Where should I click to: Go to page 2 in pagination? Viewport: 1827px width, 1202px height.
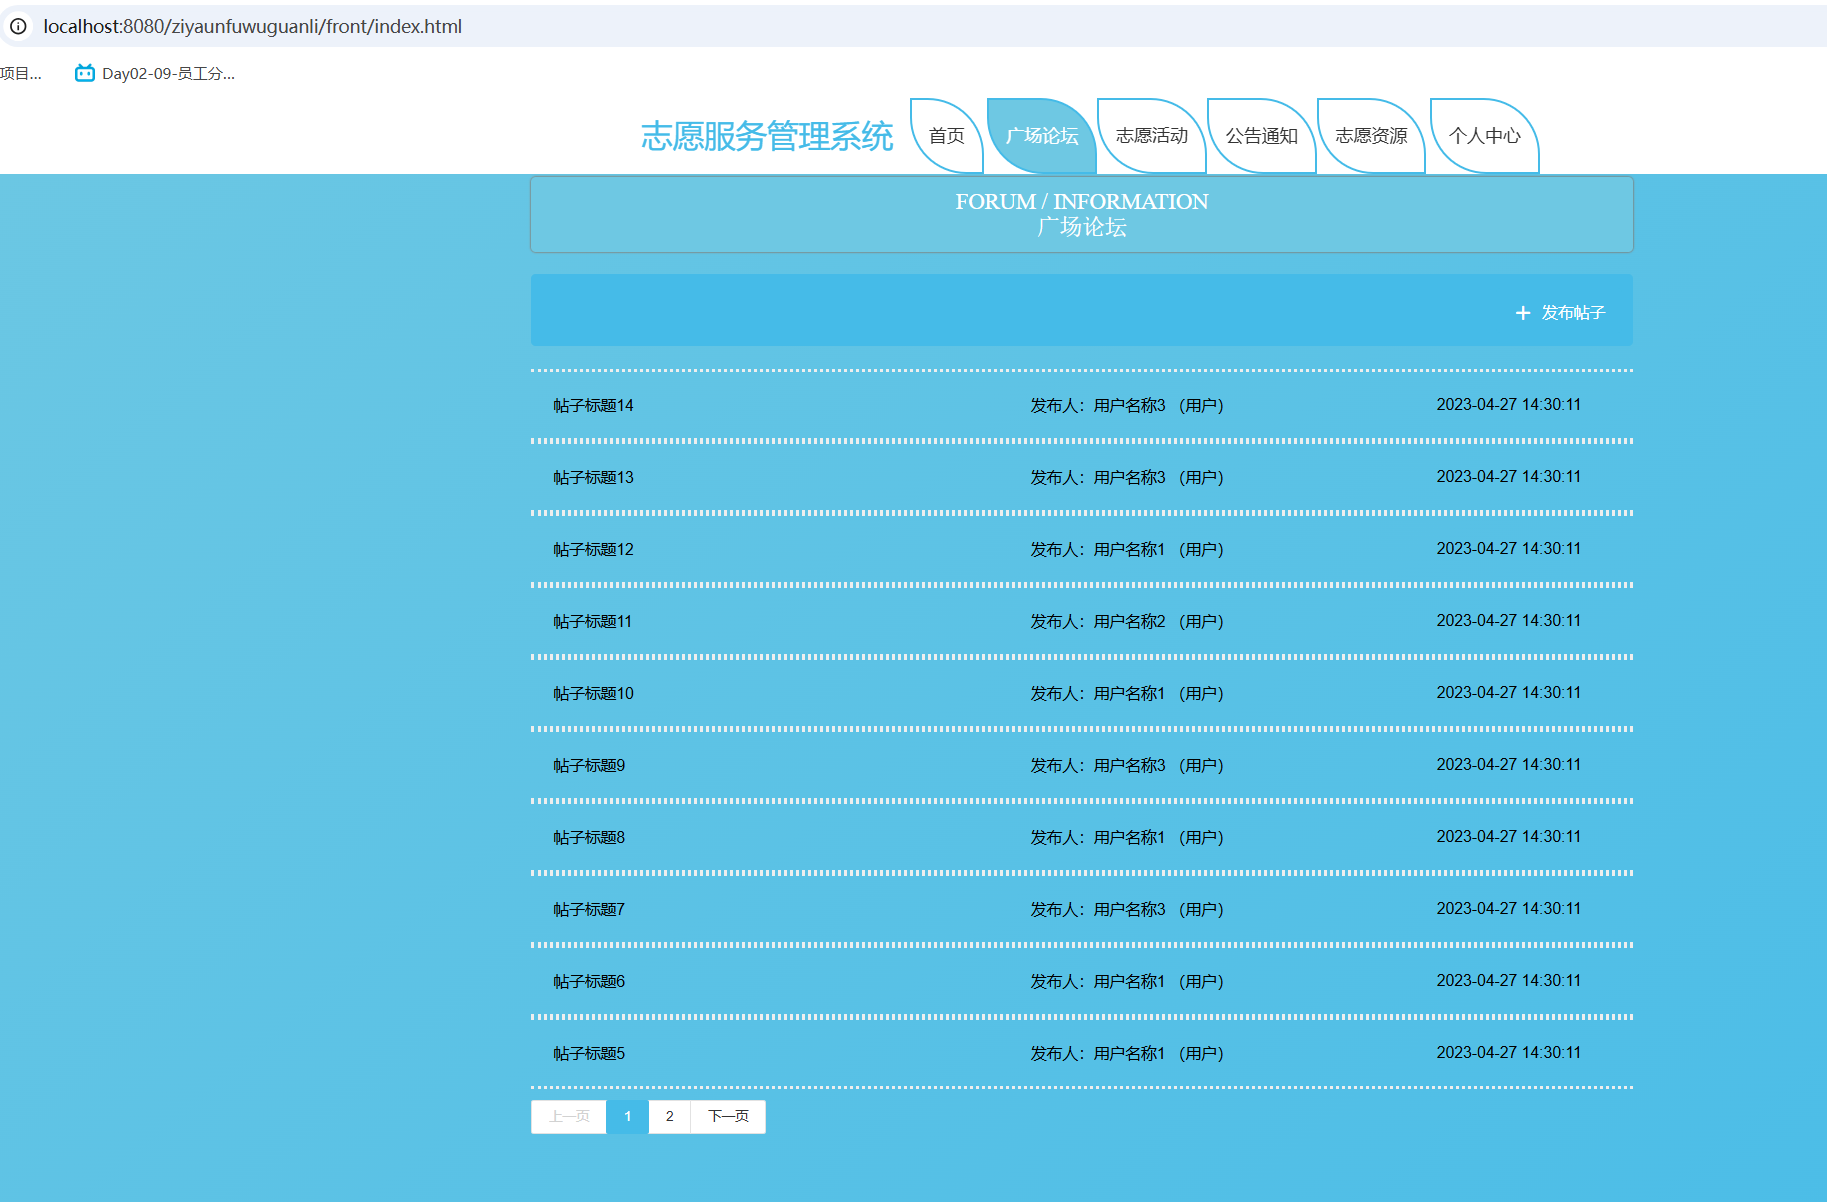pyautogui.click(x=670, y=1117)
